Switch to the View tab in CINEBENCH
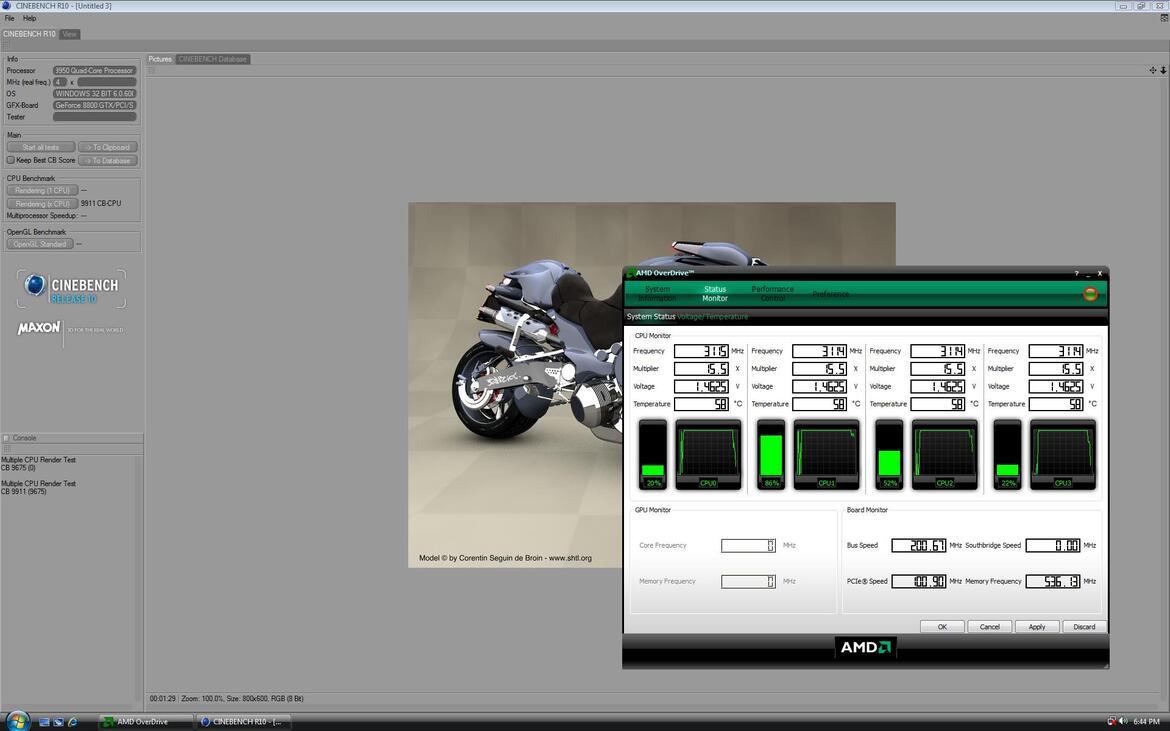Image resolution: width=1170 pixels, height=731 pixels. point(69,34)
